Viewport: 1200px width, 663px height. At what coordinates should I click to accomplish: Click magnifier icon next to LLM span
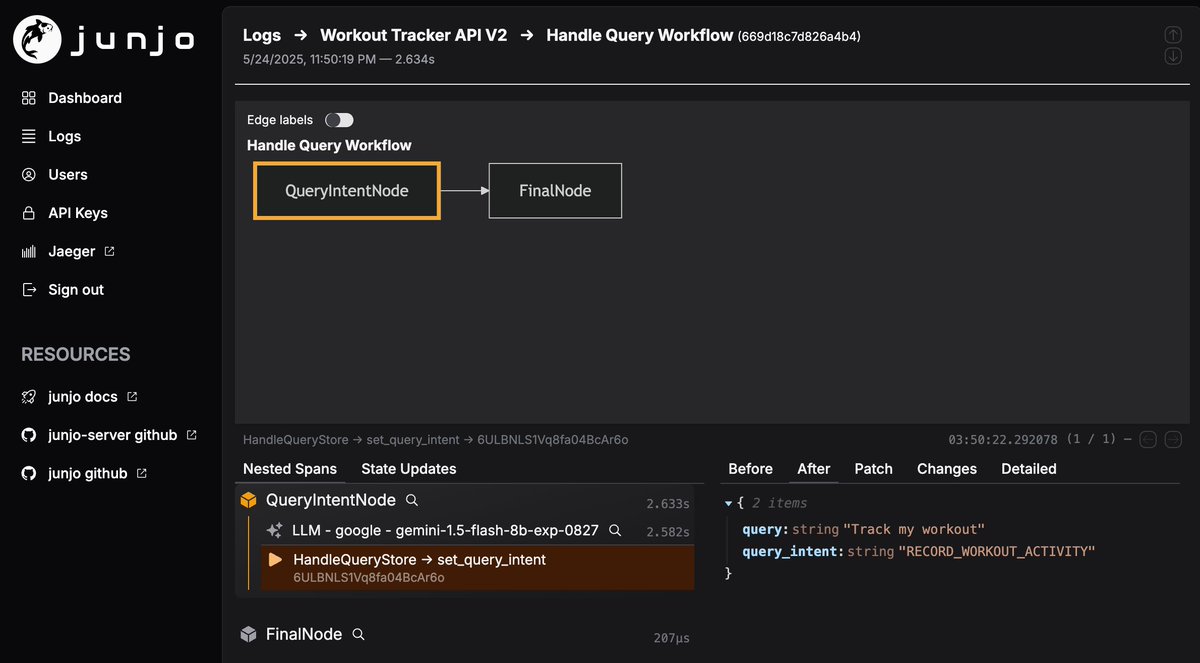tap(616, 530)
